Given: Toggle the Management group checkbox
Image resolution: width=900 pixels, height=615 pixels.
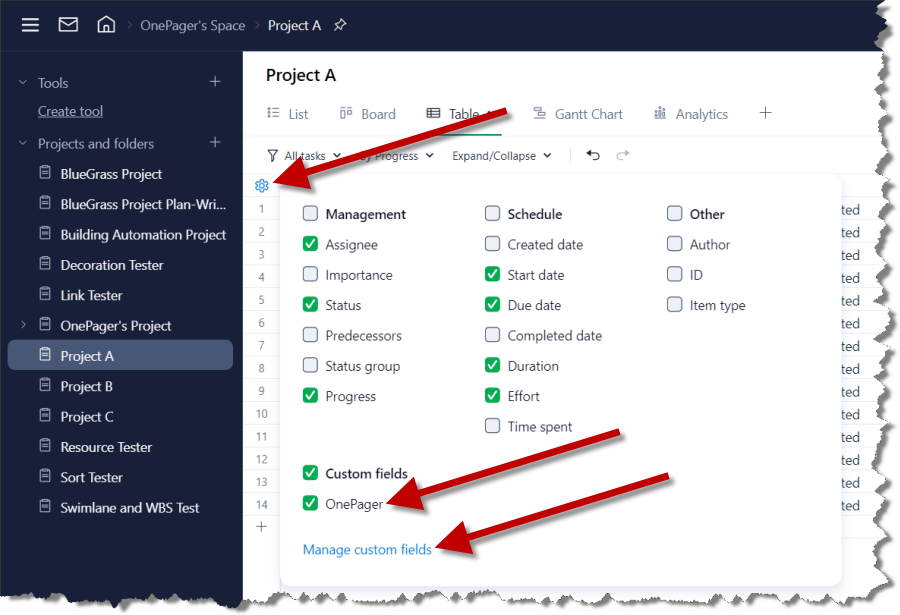Looking at the screenshot, I should pos(310,214).
